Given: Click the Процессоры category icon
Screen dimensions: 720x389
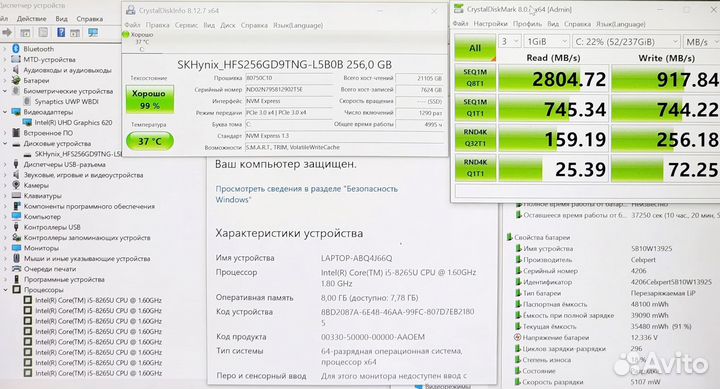Looking at the screenshot, I should (16, 290).
